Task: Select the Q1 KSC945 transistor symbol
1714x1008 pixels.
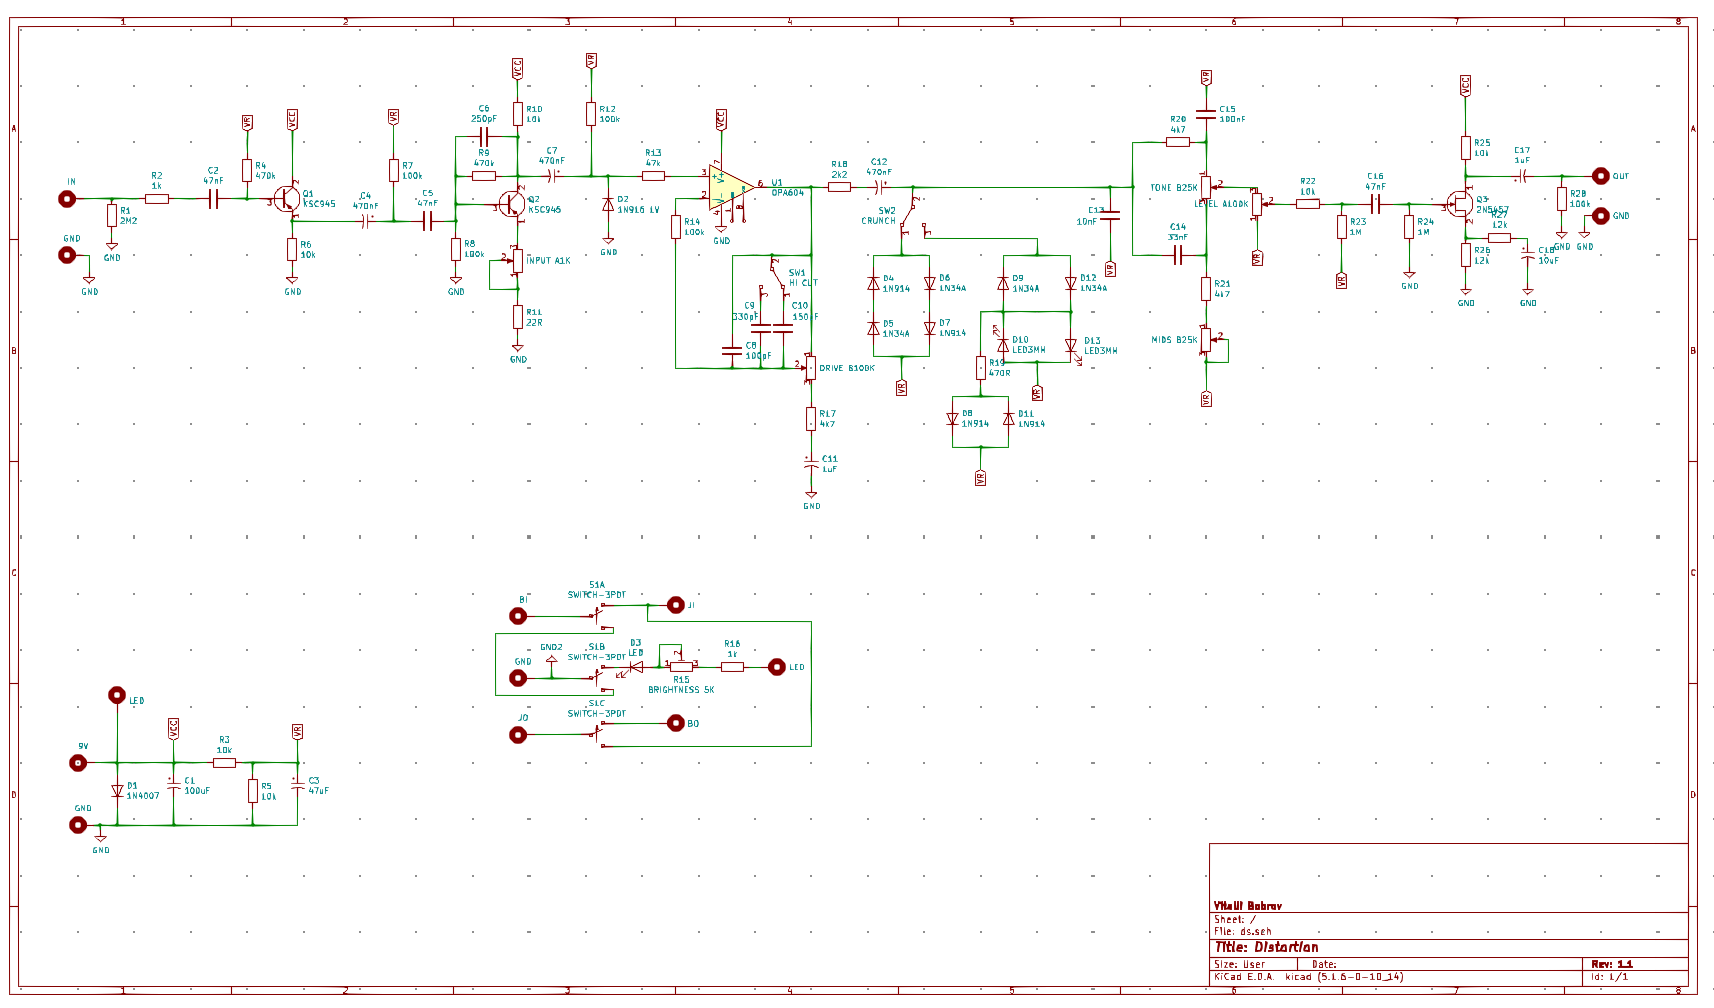Action: (x=285, y=199)
